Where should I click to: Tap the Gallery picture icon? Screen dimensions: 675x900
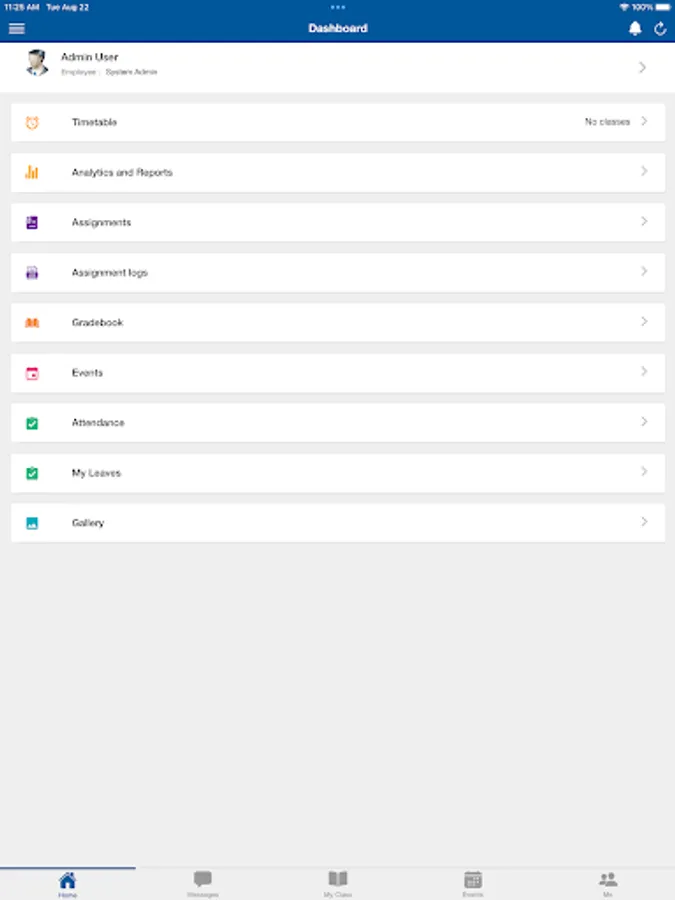(x=32, y=523)
